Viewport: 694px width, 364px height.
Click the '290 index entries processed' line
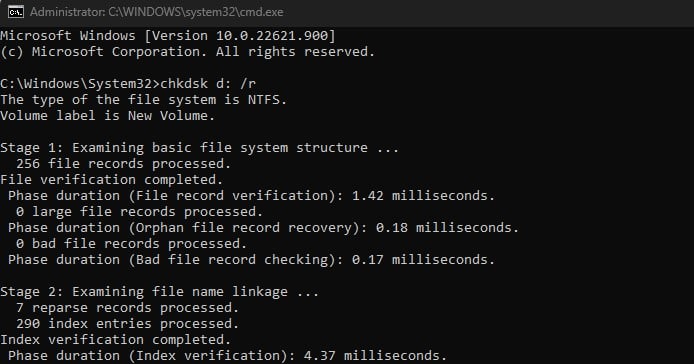click(x=127, y=323)
